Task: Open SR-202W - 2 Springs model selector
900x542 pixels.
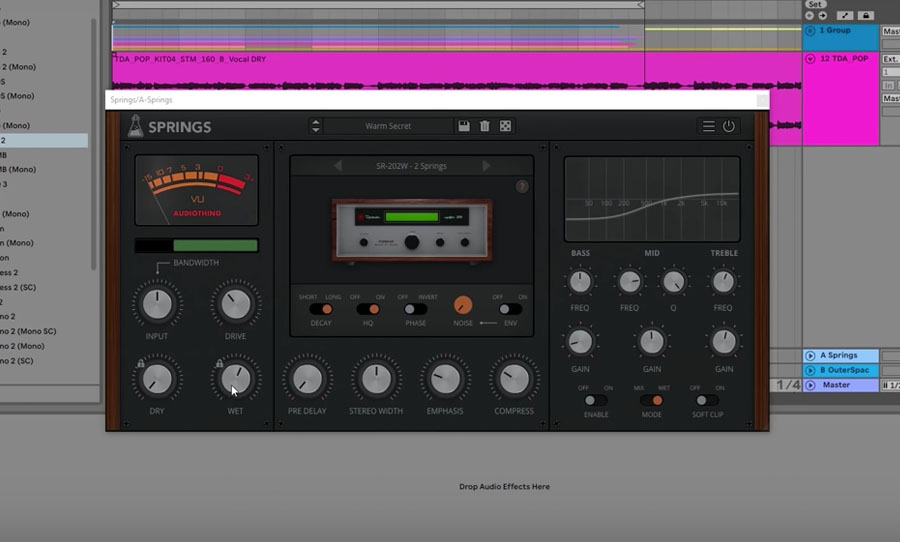Action: 412,166
